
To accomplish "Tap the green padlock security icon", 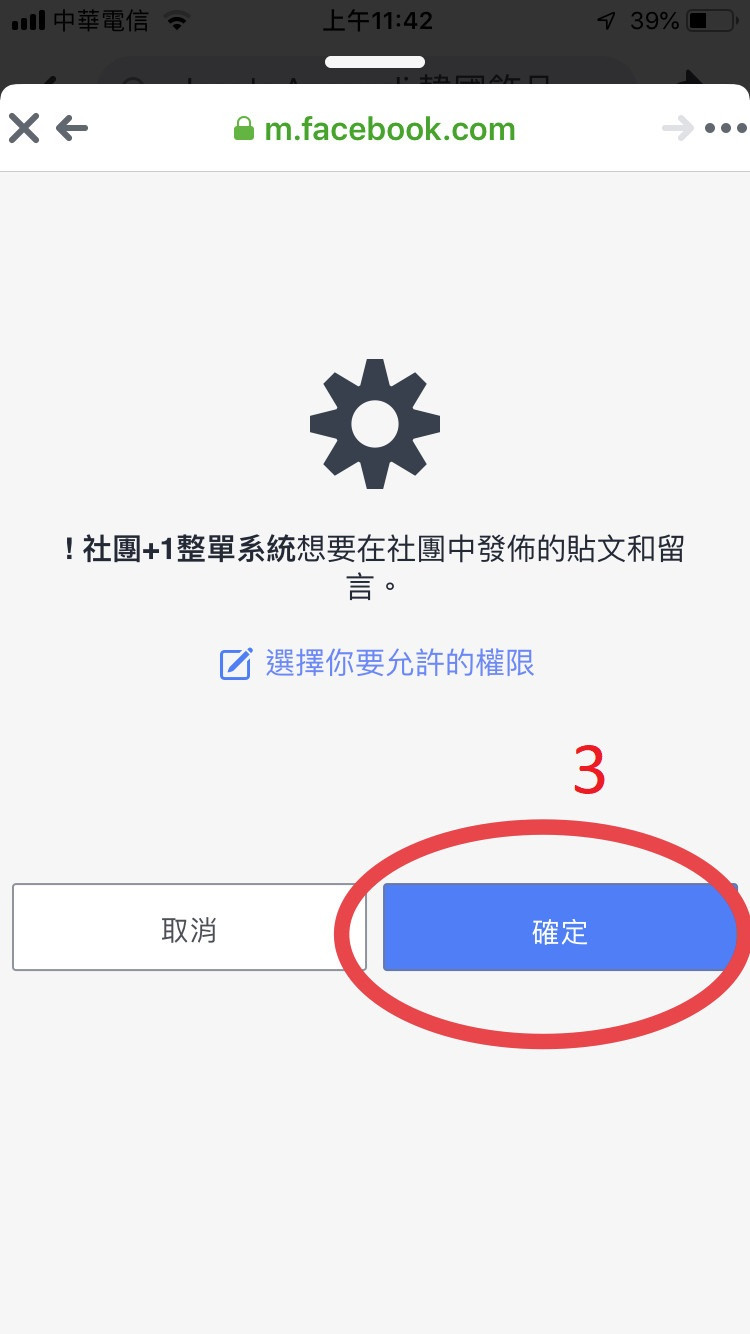I will click(243, 128).
